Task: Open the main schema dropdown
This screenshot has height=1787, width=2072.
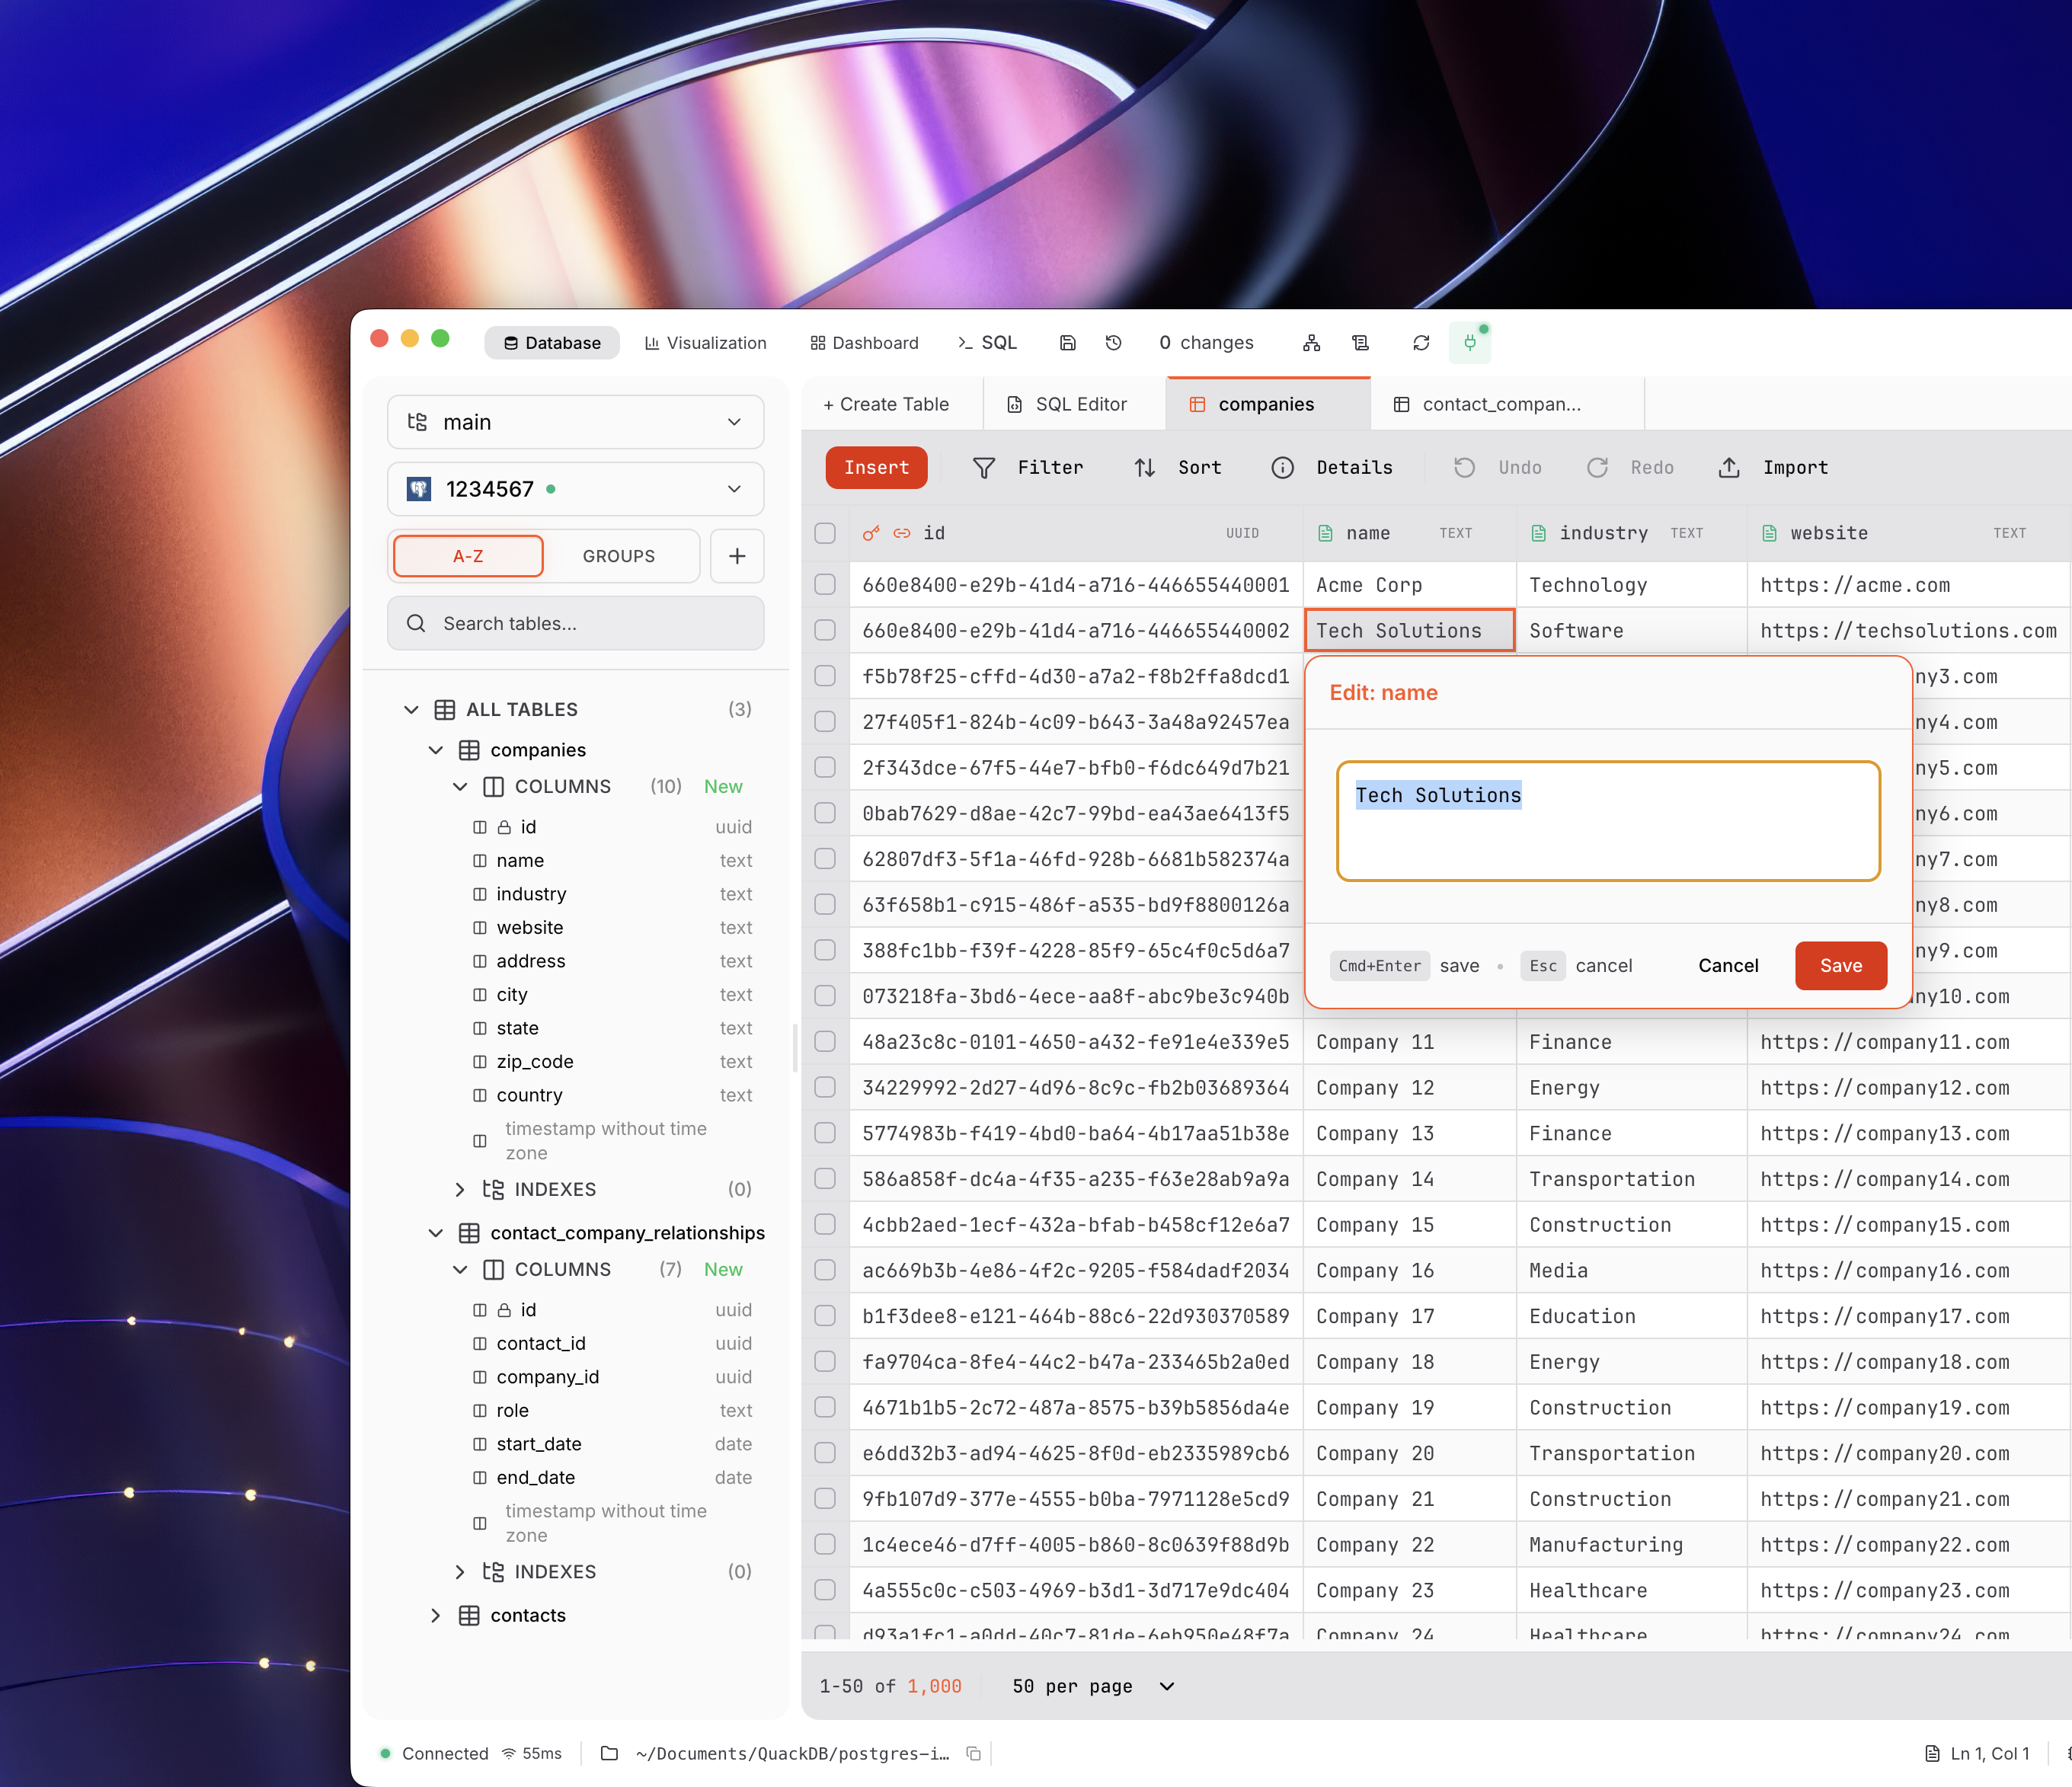Action: [x=575, y=422]
